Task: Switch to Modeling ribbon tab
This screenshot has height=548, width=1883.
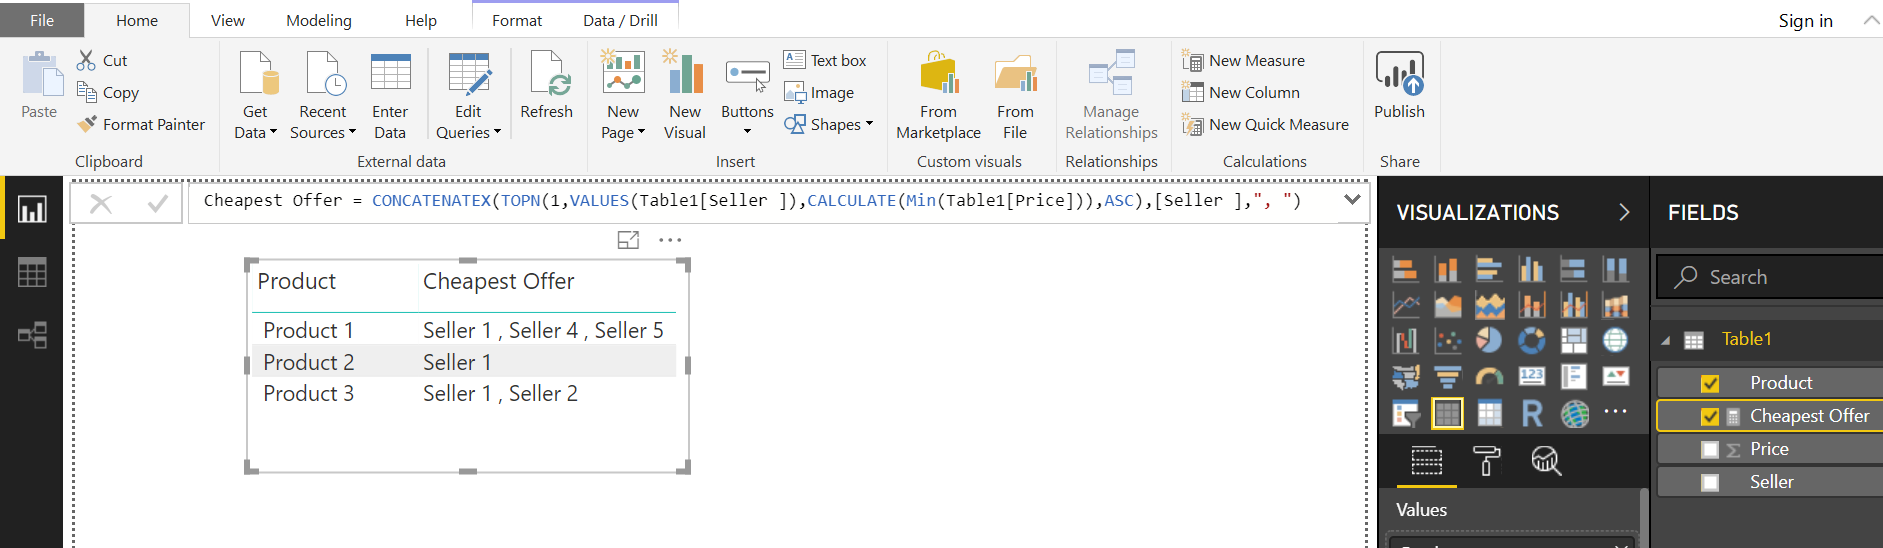Action: 319,20
